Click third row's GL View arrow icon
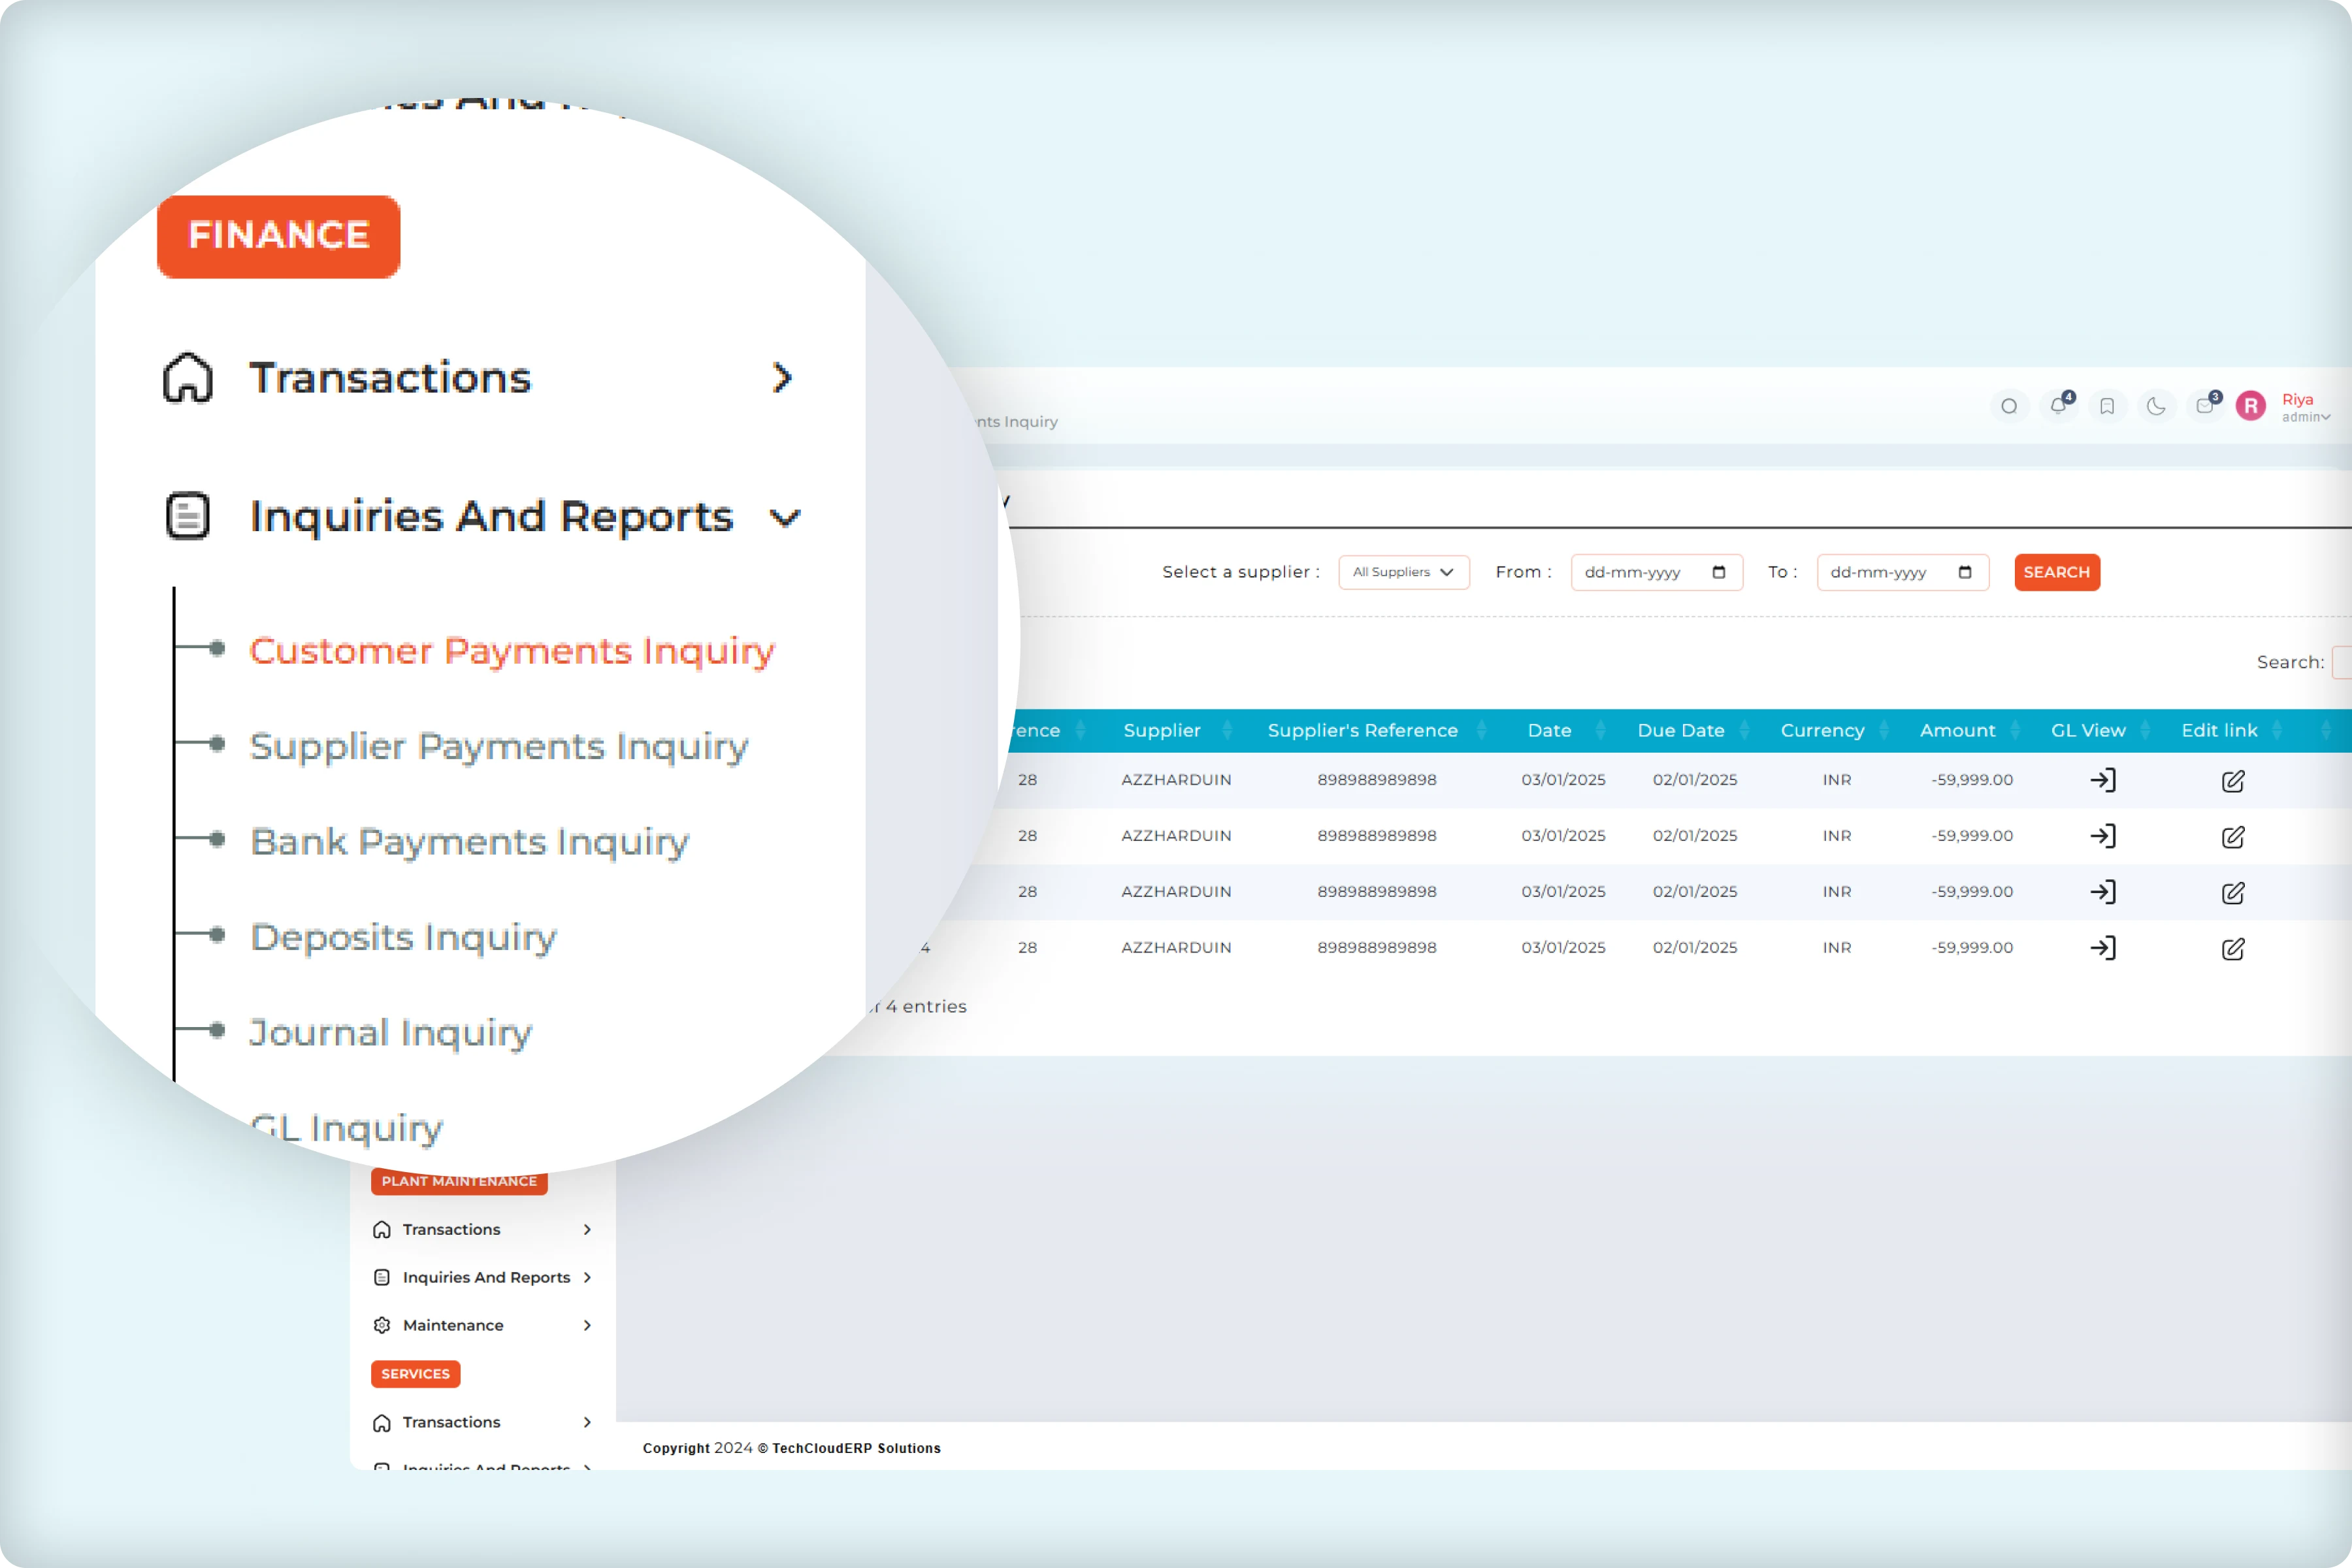Image resolution: width=2352 pixels, height=1568 pixels. pos(2102,892)
